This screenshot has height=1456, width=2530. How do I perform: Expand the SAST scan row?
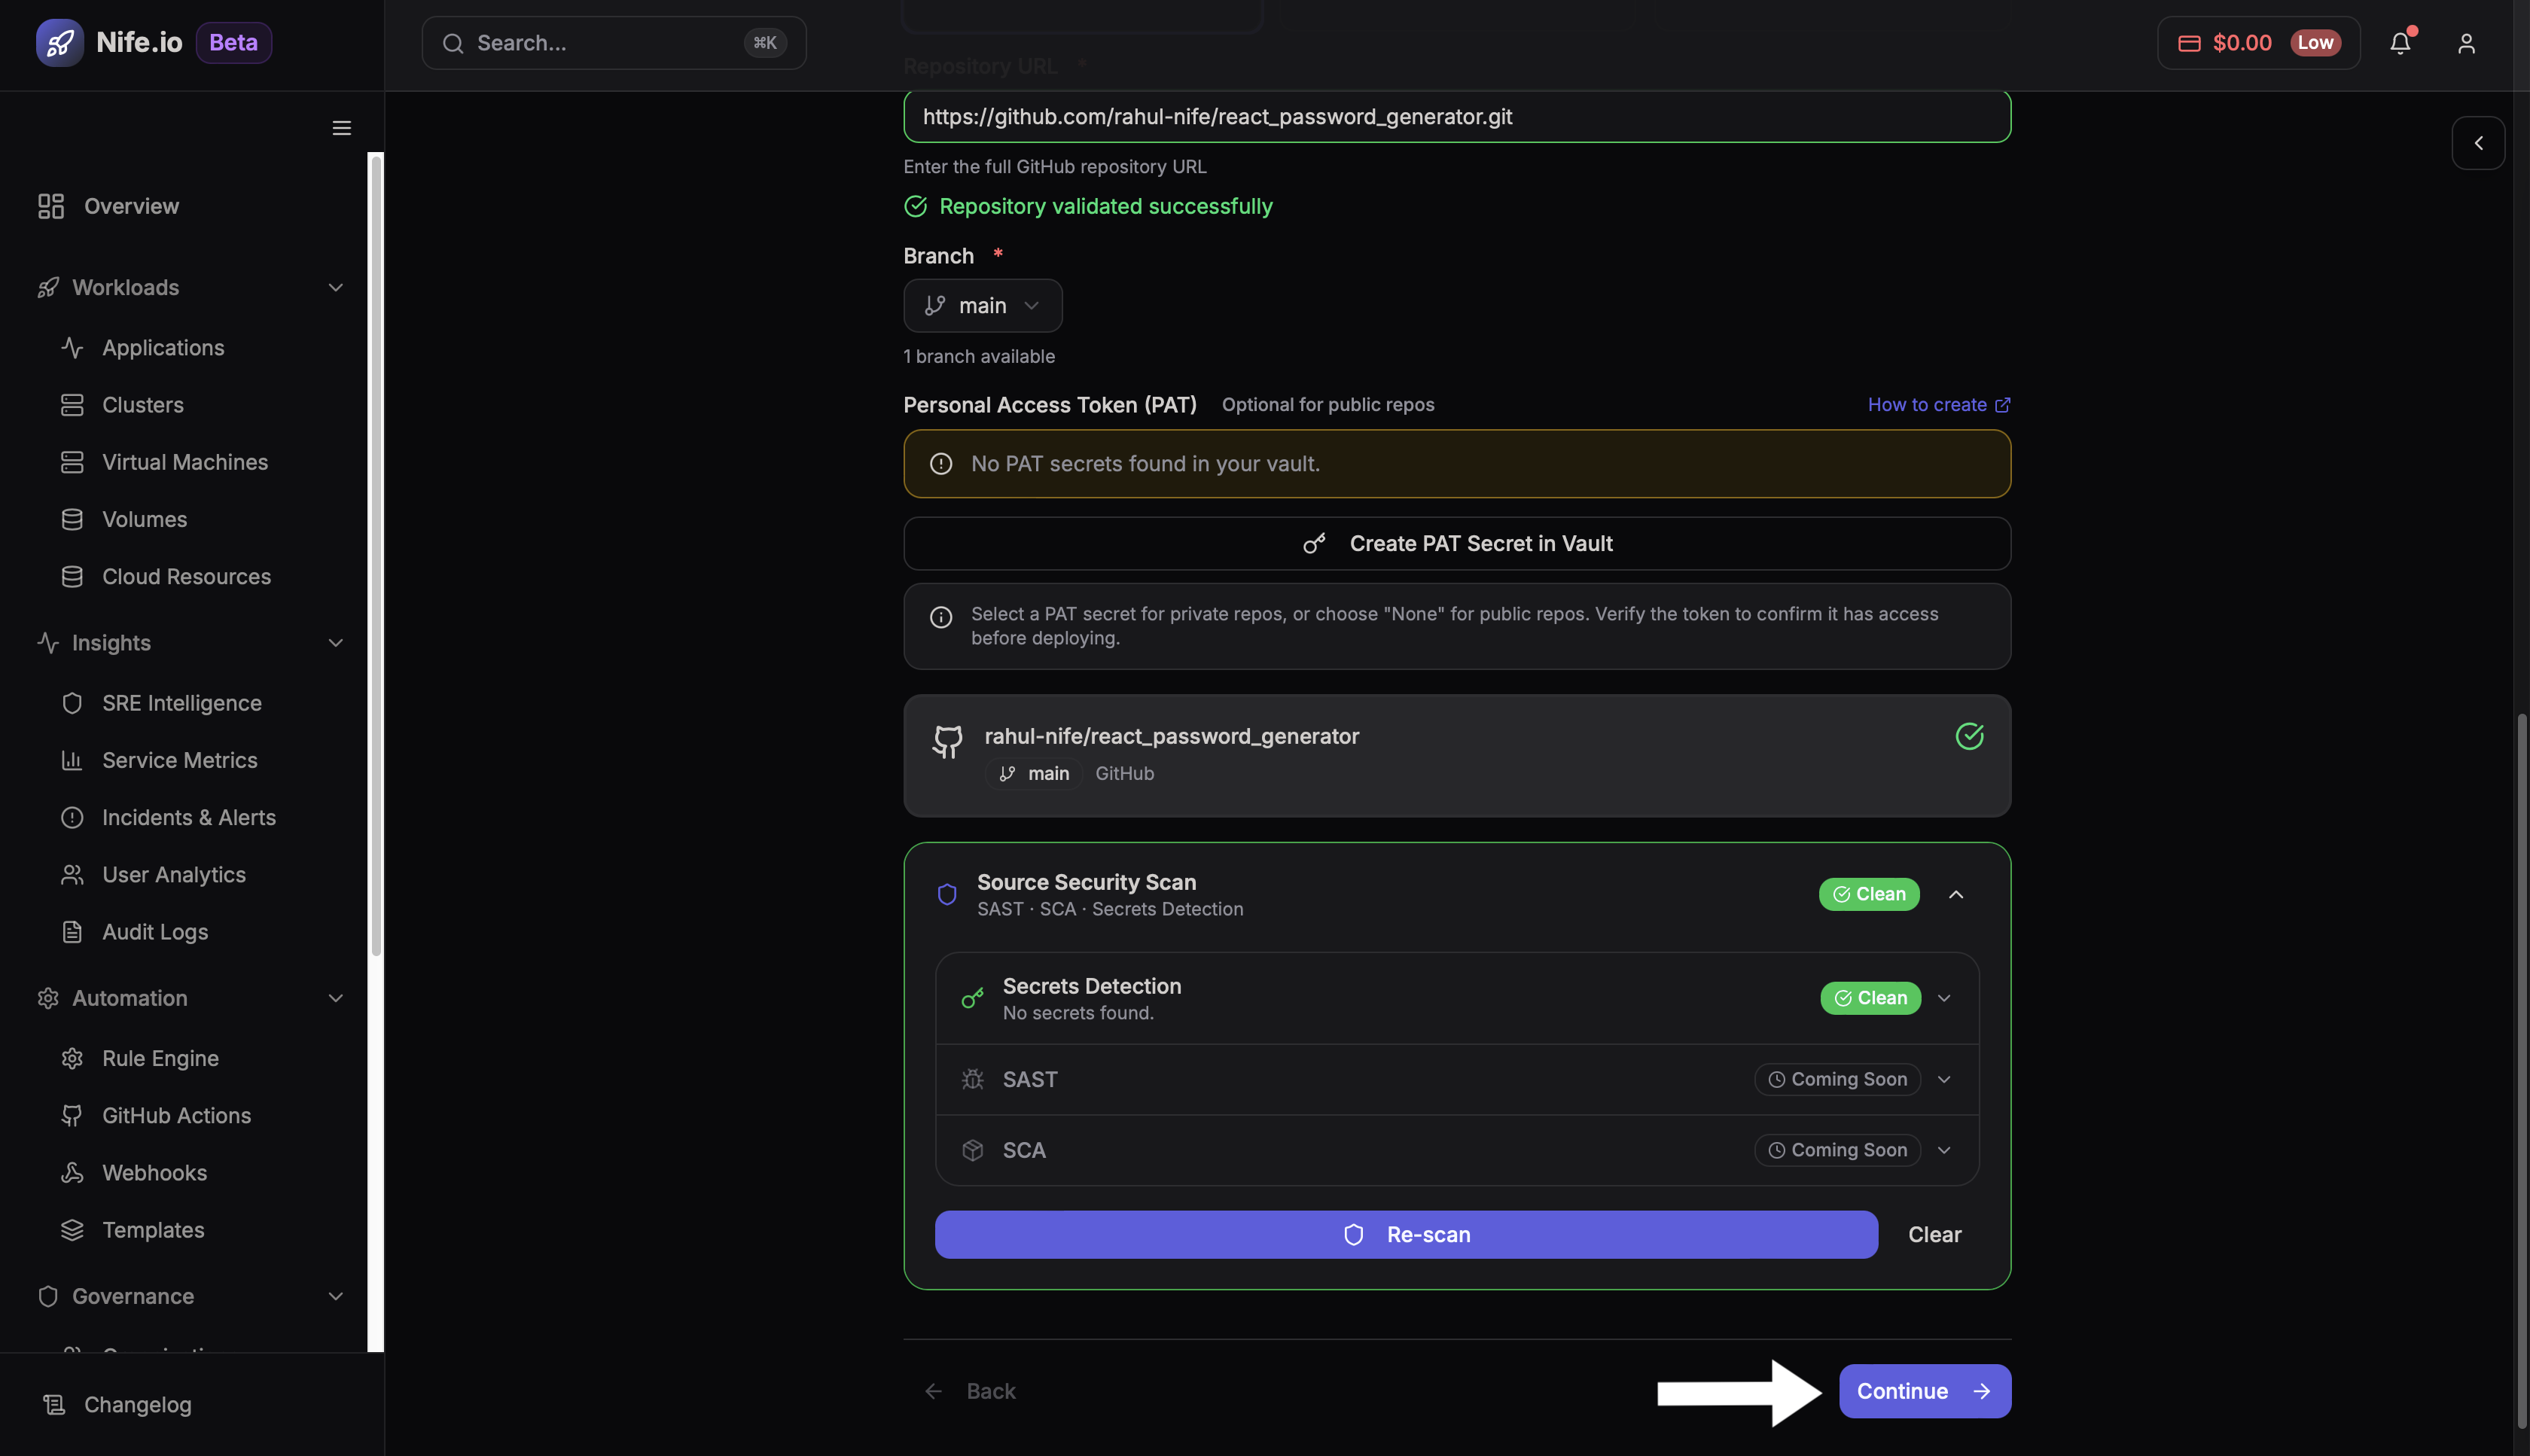[1944, 1079]
